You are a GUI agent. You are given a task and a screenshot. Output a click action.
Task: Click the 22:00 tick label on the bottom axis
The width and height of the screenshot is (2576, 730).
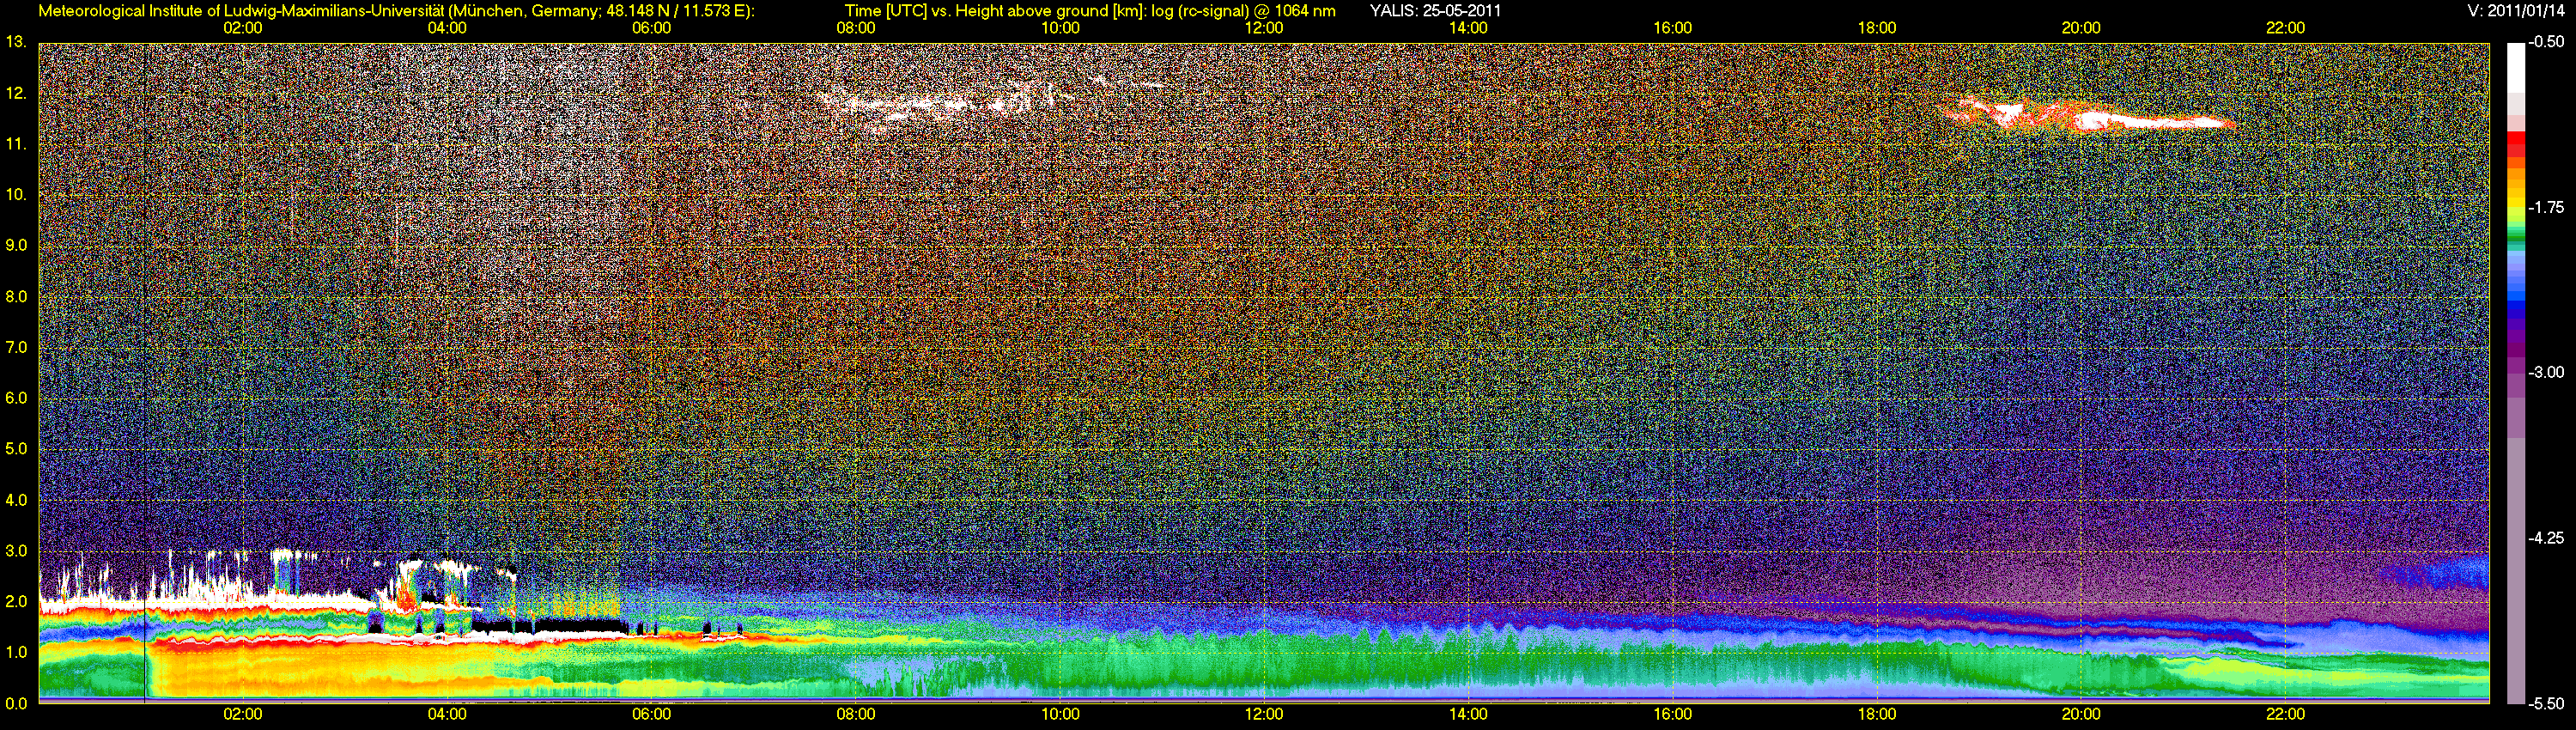(2286, 714)
